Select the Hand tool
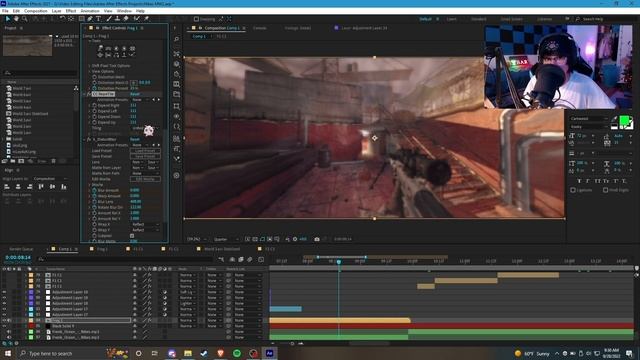640x360 pixels. click(16, 19)
